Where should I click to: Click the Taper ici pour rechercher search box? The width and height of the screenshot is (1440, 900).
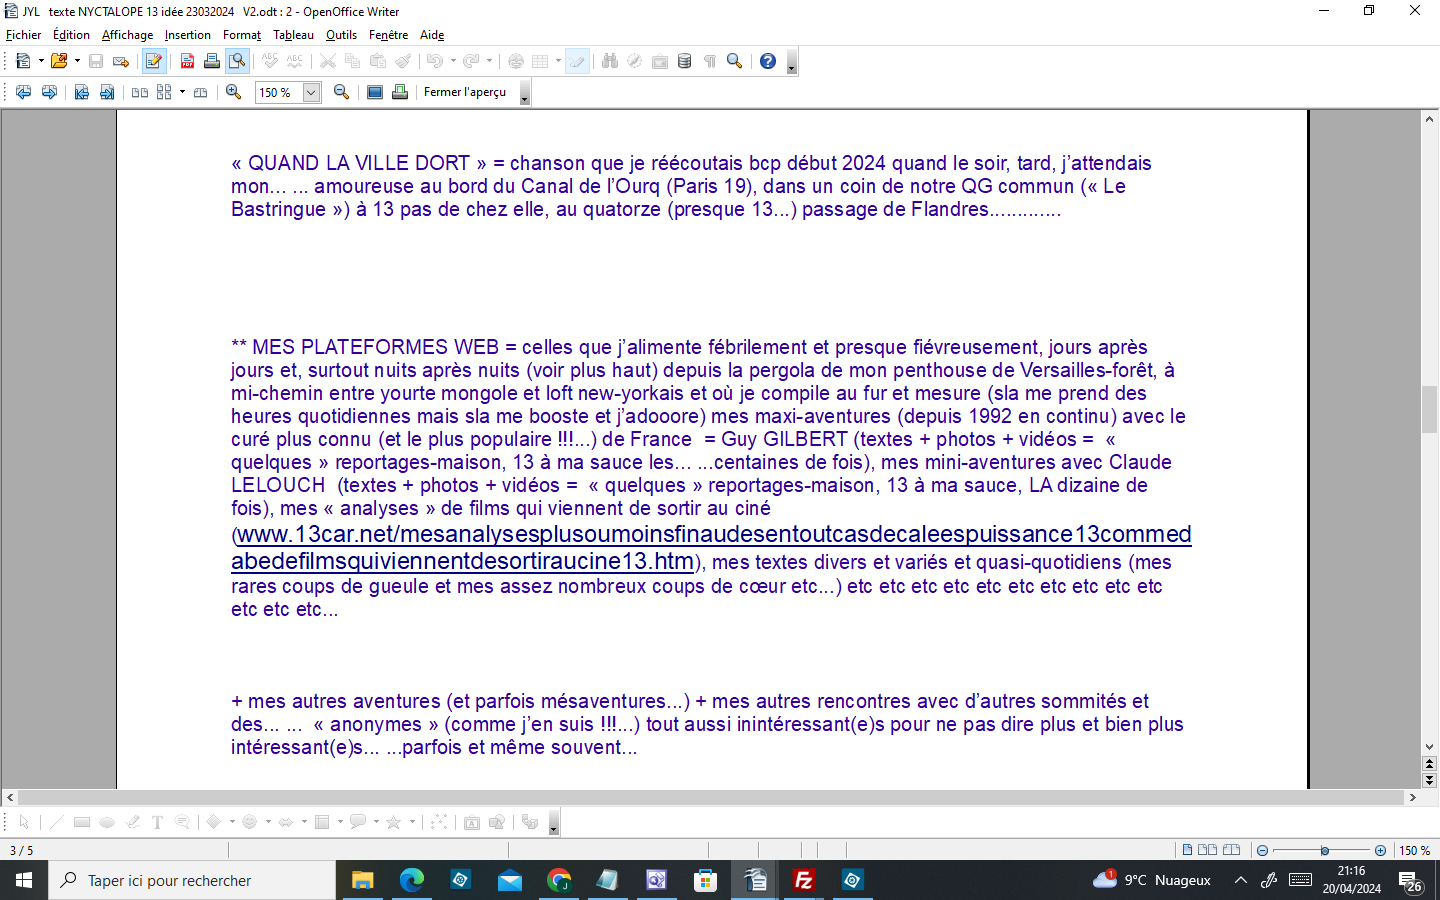tap(192, 880)
